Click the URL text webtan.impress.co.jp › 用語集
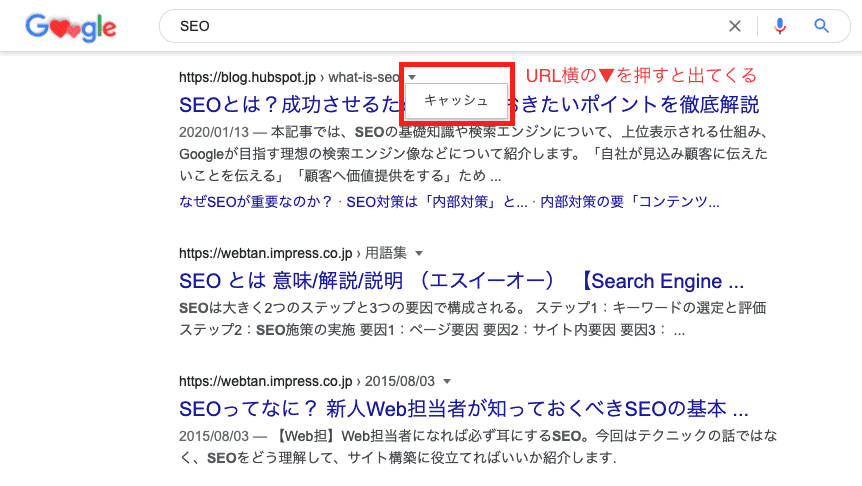 coord(293,253)
